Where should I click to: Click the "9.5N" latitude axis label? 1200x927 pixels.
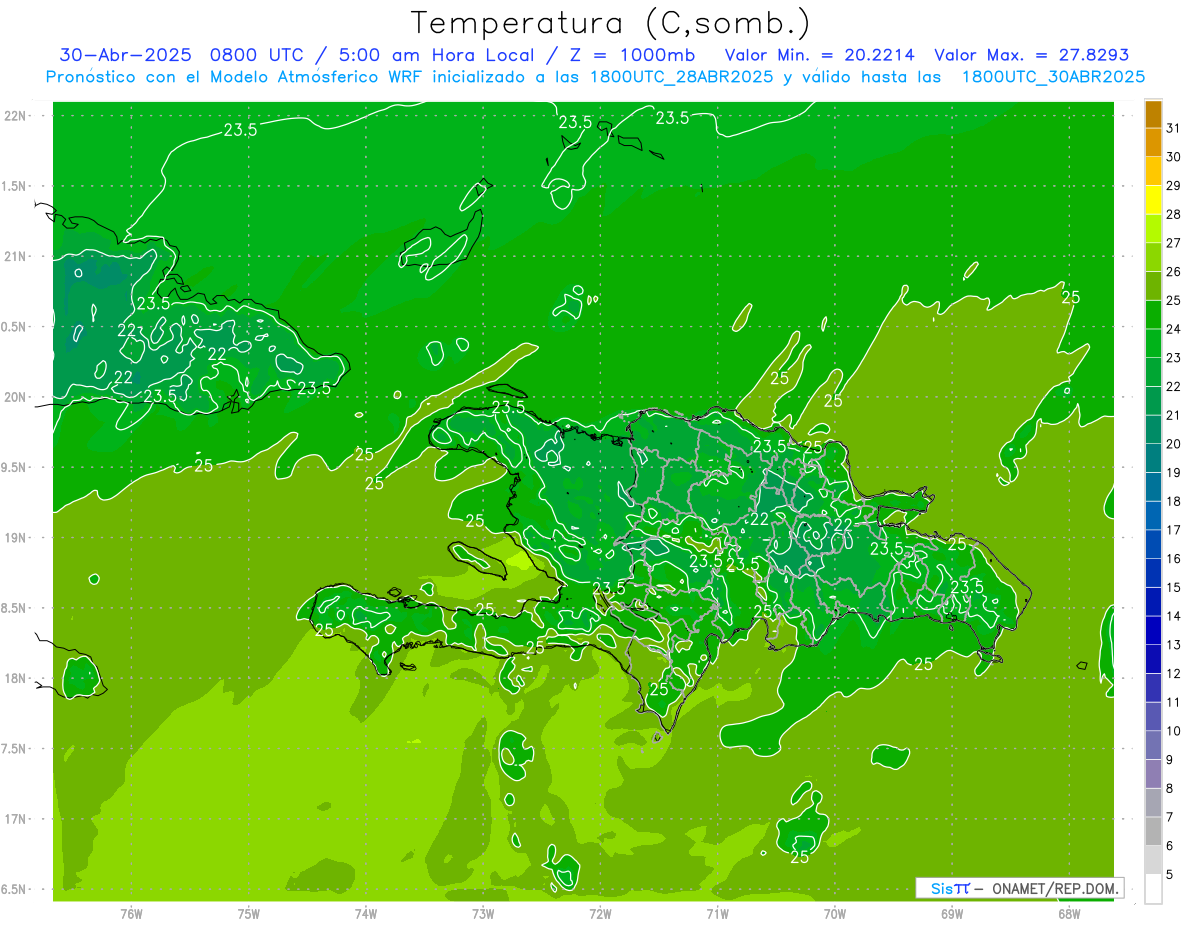(15, 468)
